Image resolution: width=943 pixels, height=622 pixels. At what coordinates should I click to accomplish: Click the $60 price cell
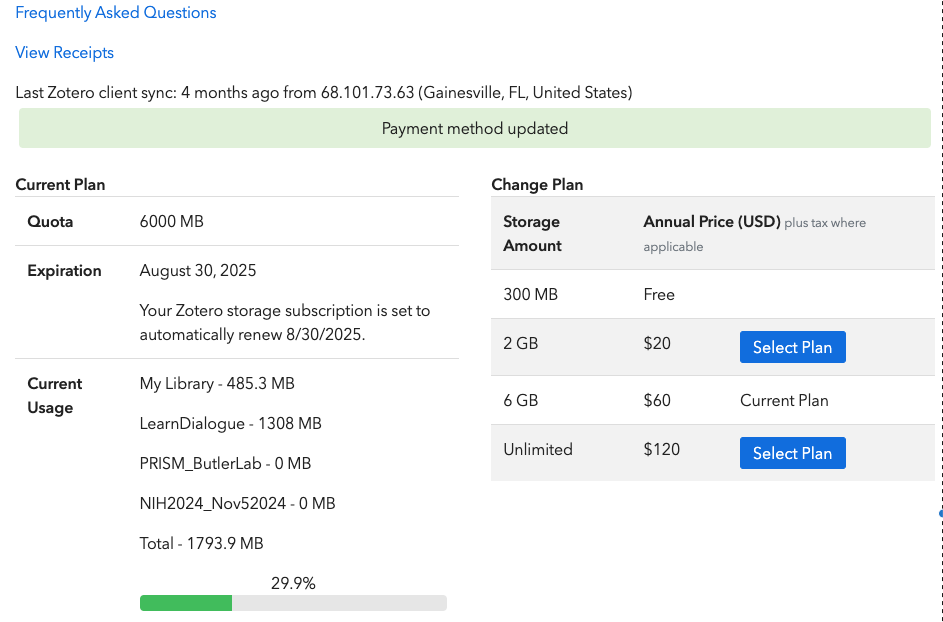click(x=657, y=401)
